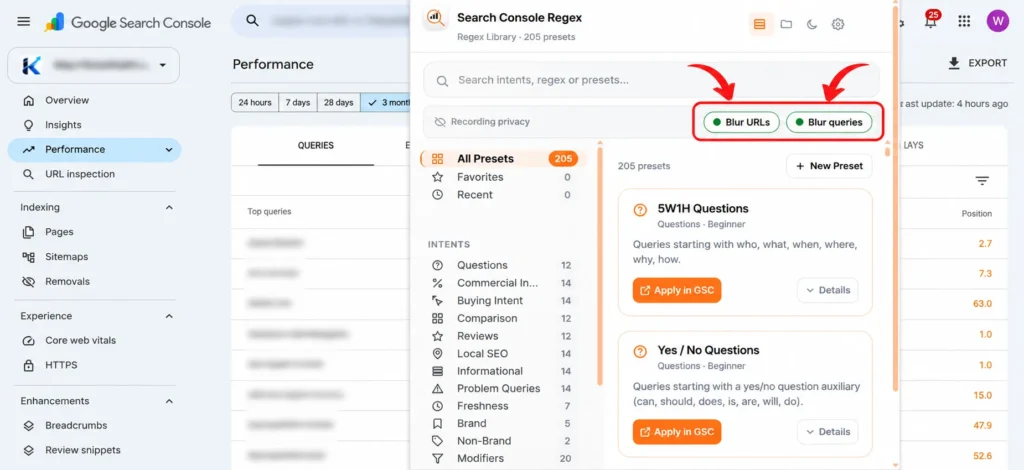The height and width of the screenshot is (470, 1024).
Task: Click the Overview home icon in sidebar
Action: (x=28, y=101)
